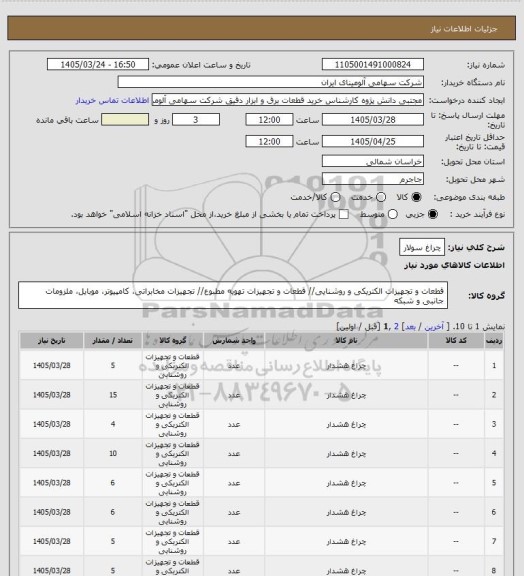Click the تاریخ نیاز column header

pyautogui.click(x=51, y=341)
